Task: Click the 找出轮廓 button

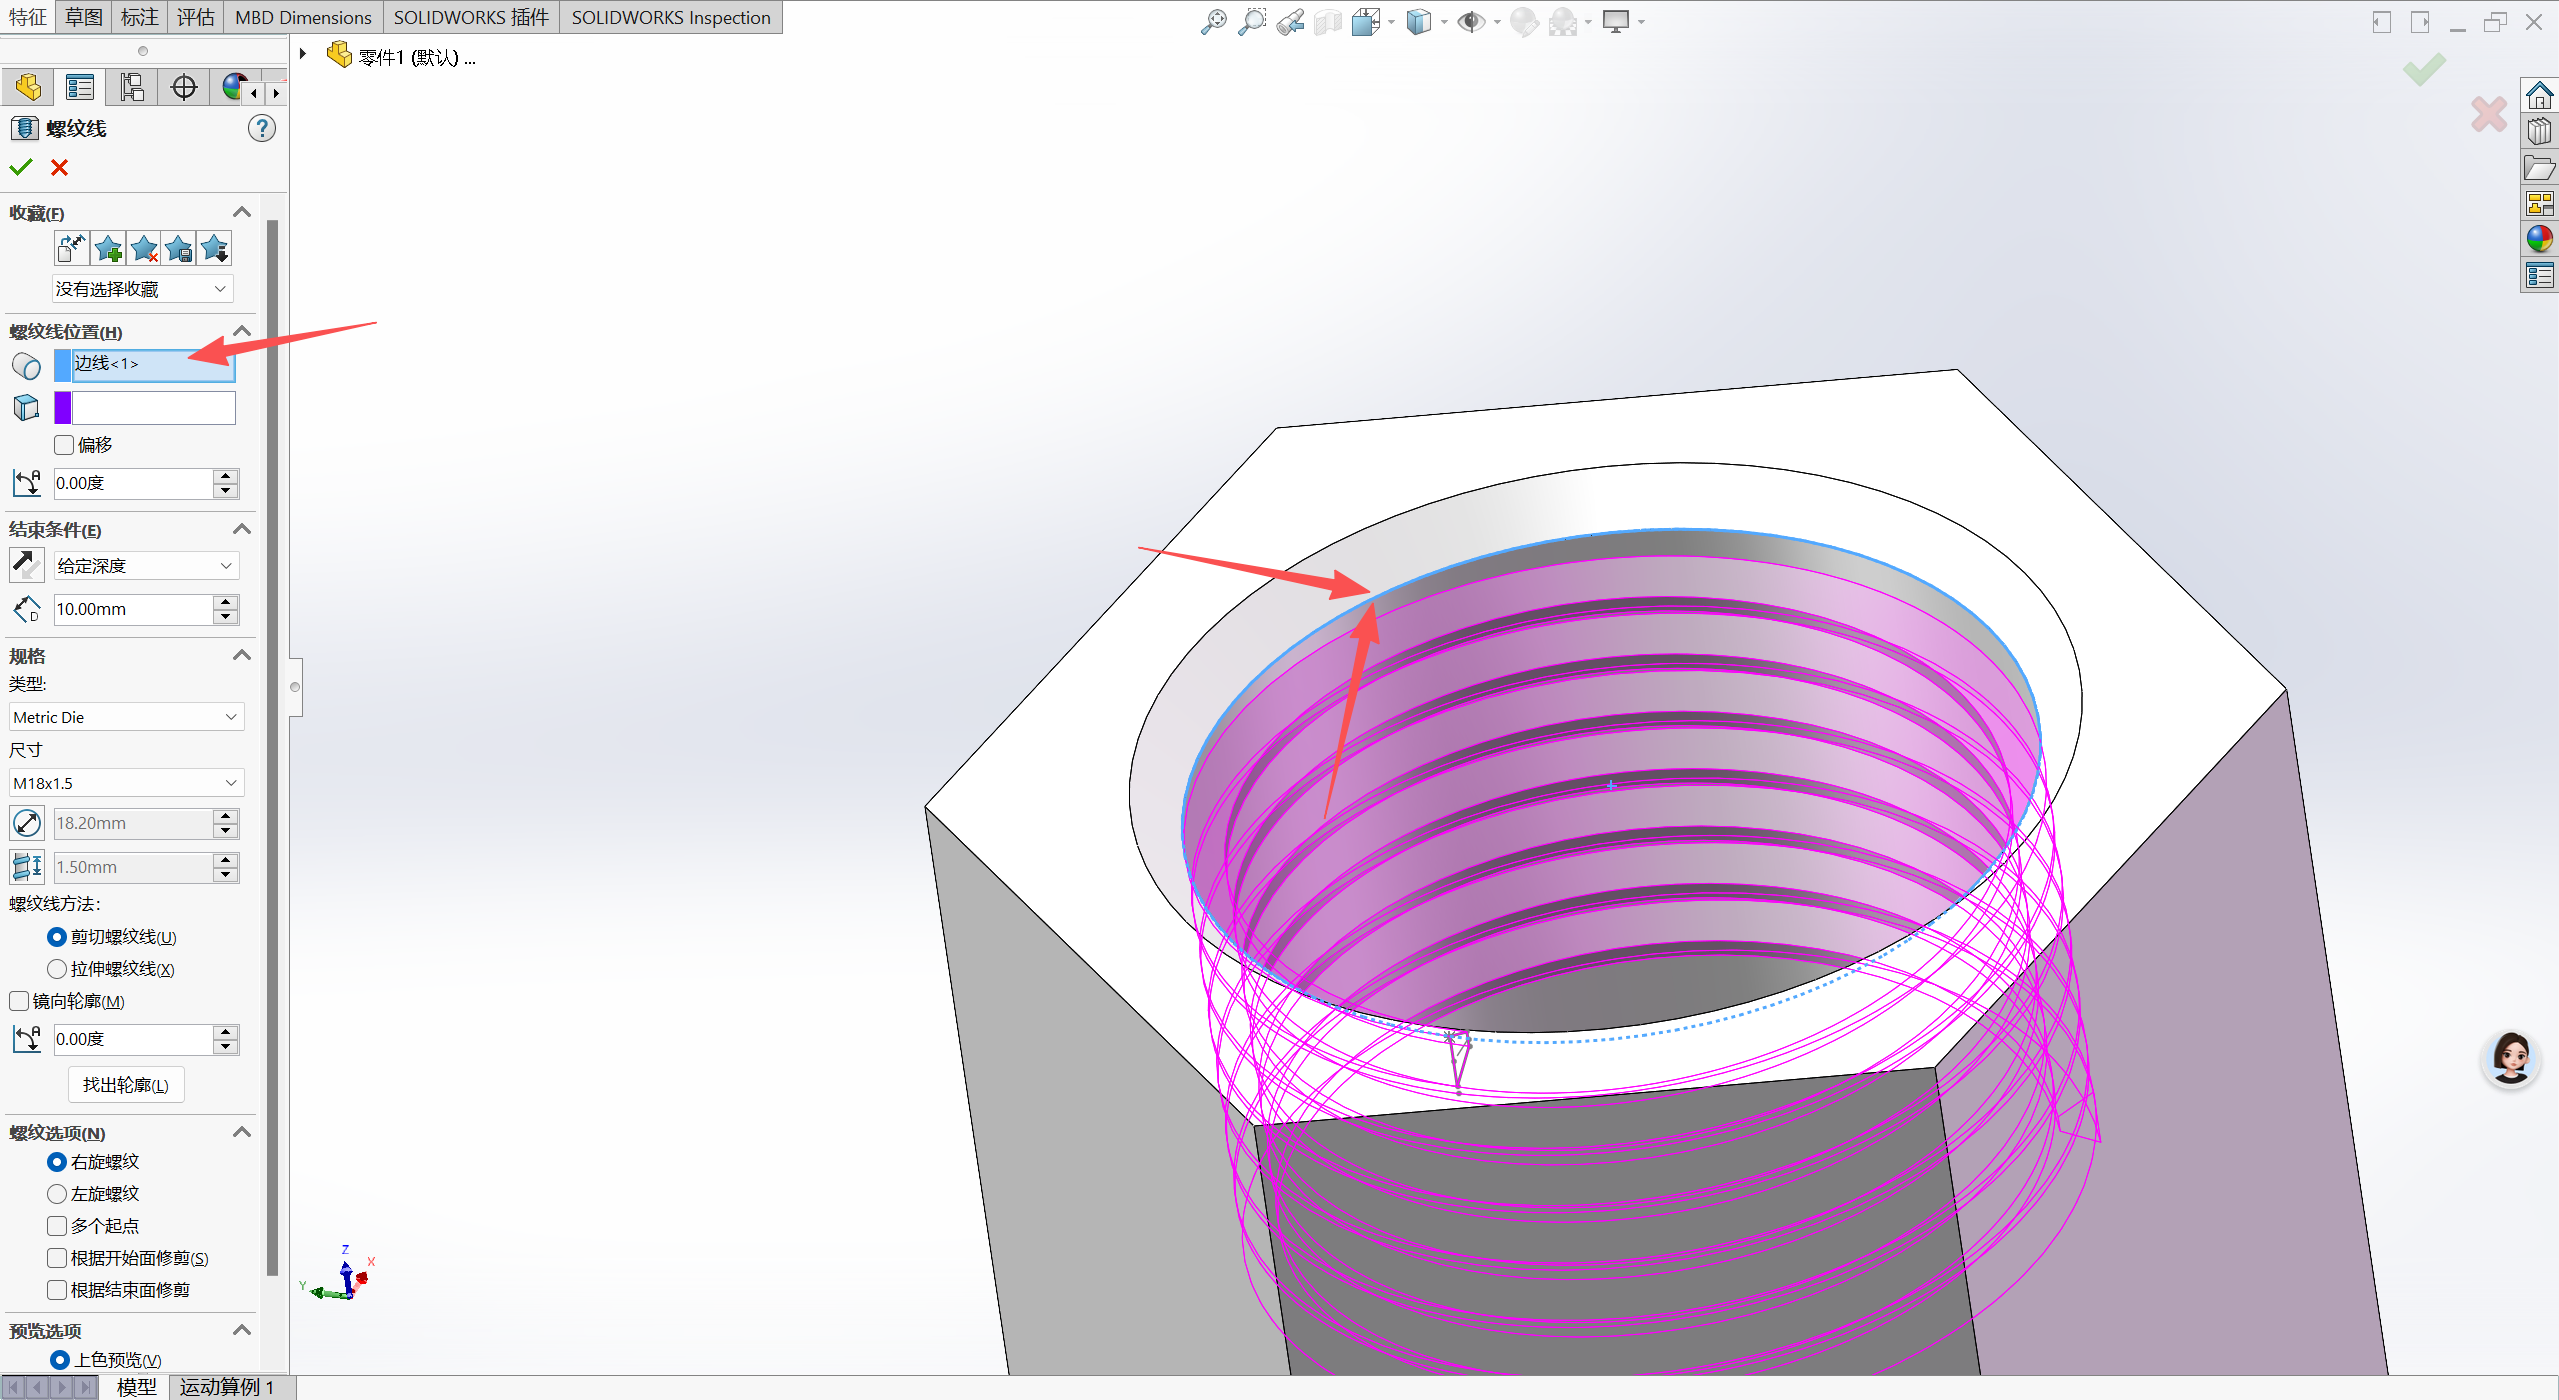Action: 126,1085
